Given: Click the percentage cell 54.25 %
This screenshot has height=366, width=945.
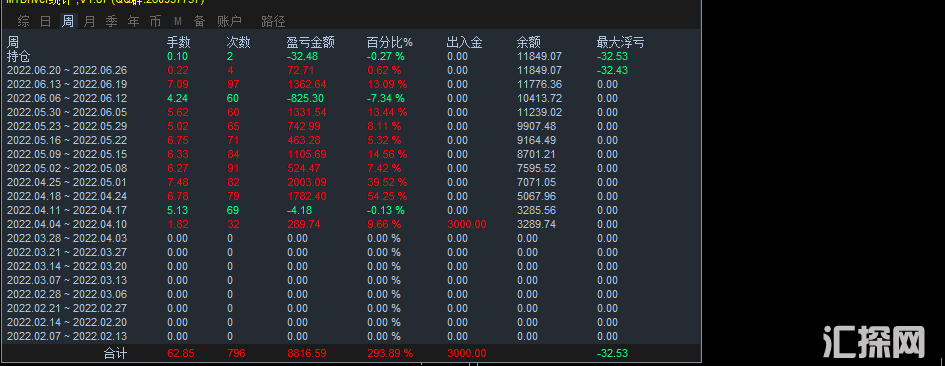Looking at the screenshot, I should click(387, 196).
